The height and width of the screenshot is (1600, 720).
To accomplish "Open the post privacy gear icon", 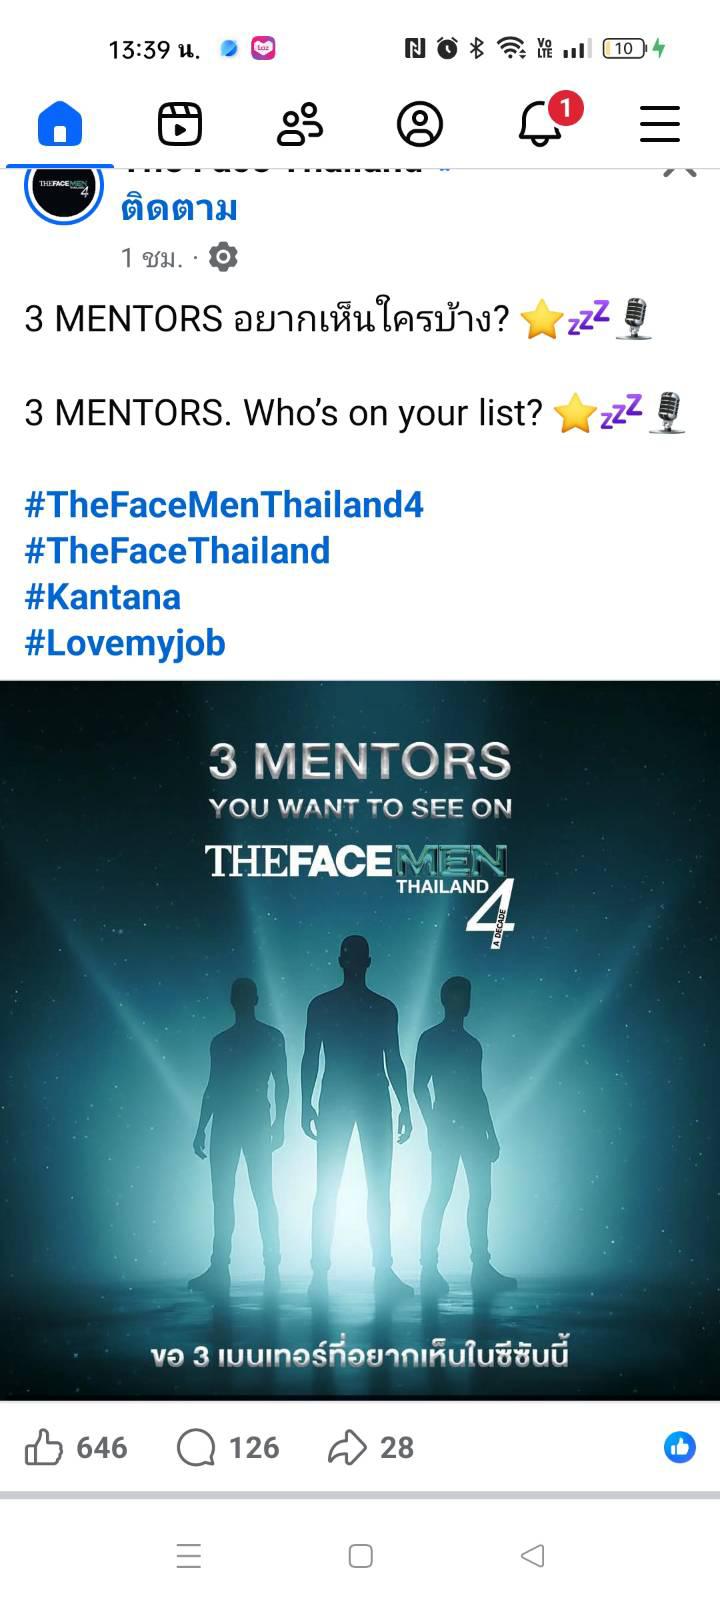I will point(223,258).
